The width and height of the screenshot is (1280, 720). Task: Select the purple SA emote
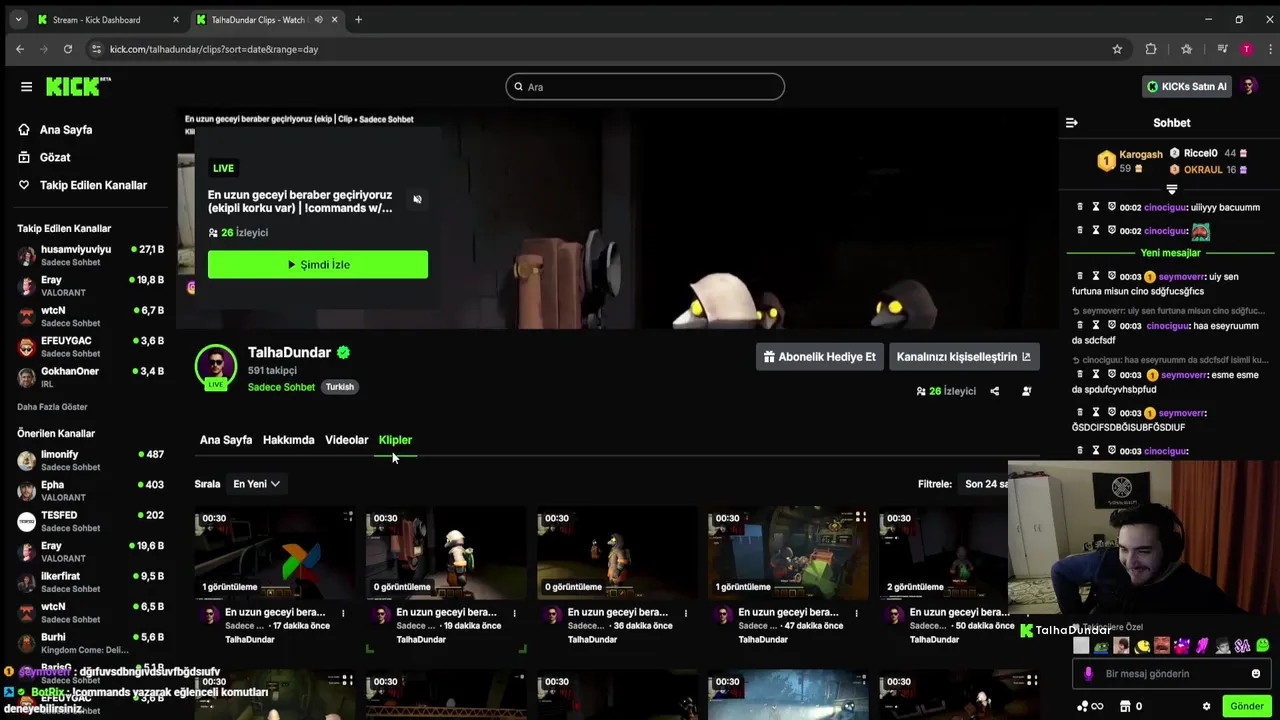[x=1242, y=646]
